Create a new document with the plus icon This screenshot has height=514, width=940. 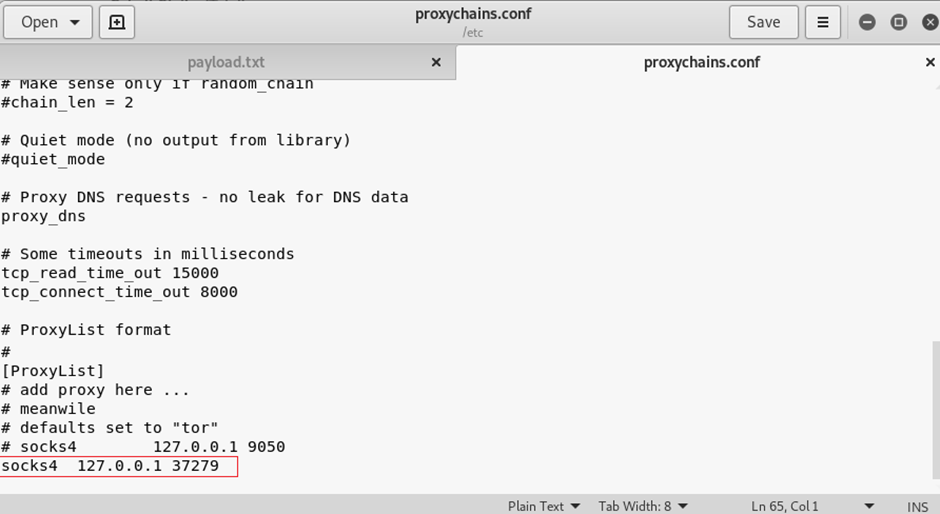[x=117, y=21]
